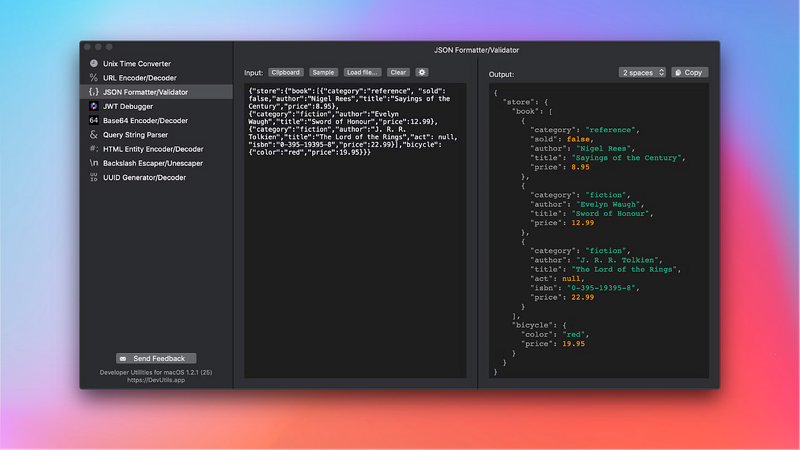
Task: Click the URL Encoder percent icon
Action: pyautogui.click(x=94, y=78)
